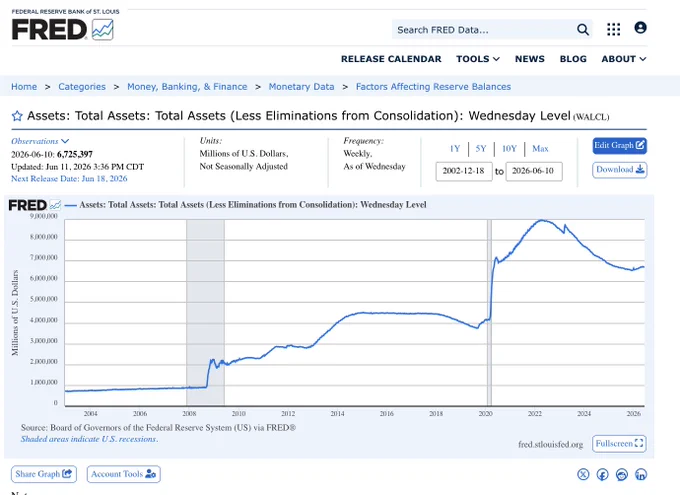Click the start date field 2002-12-18
This screenshot has width=680, height=495.
464,171
